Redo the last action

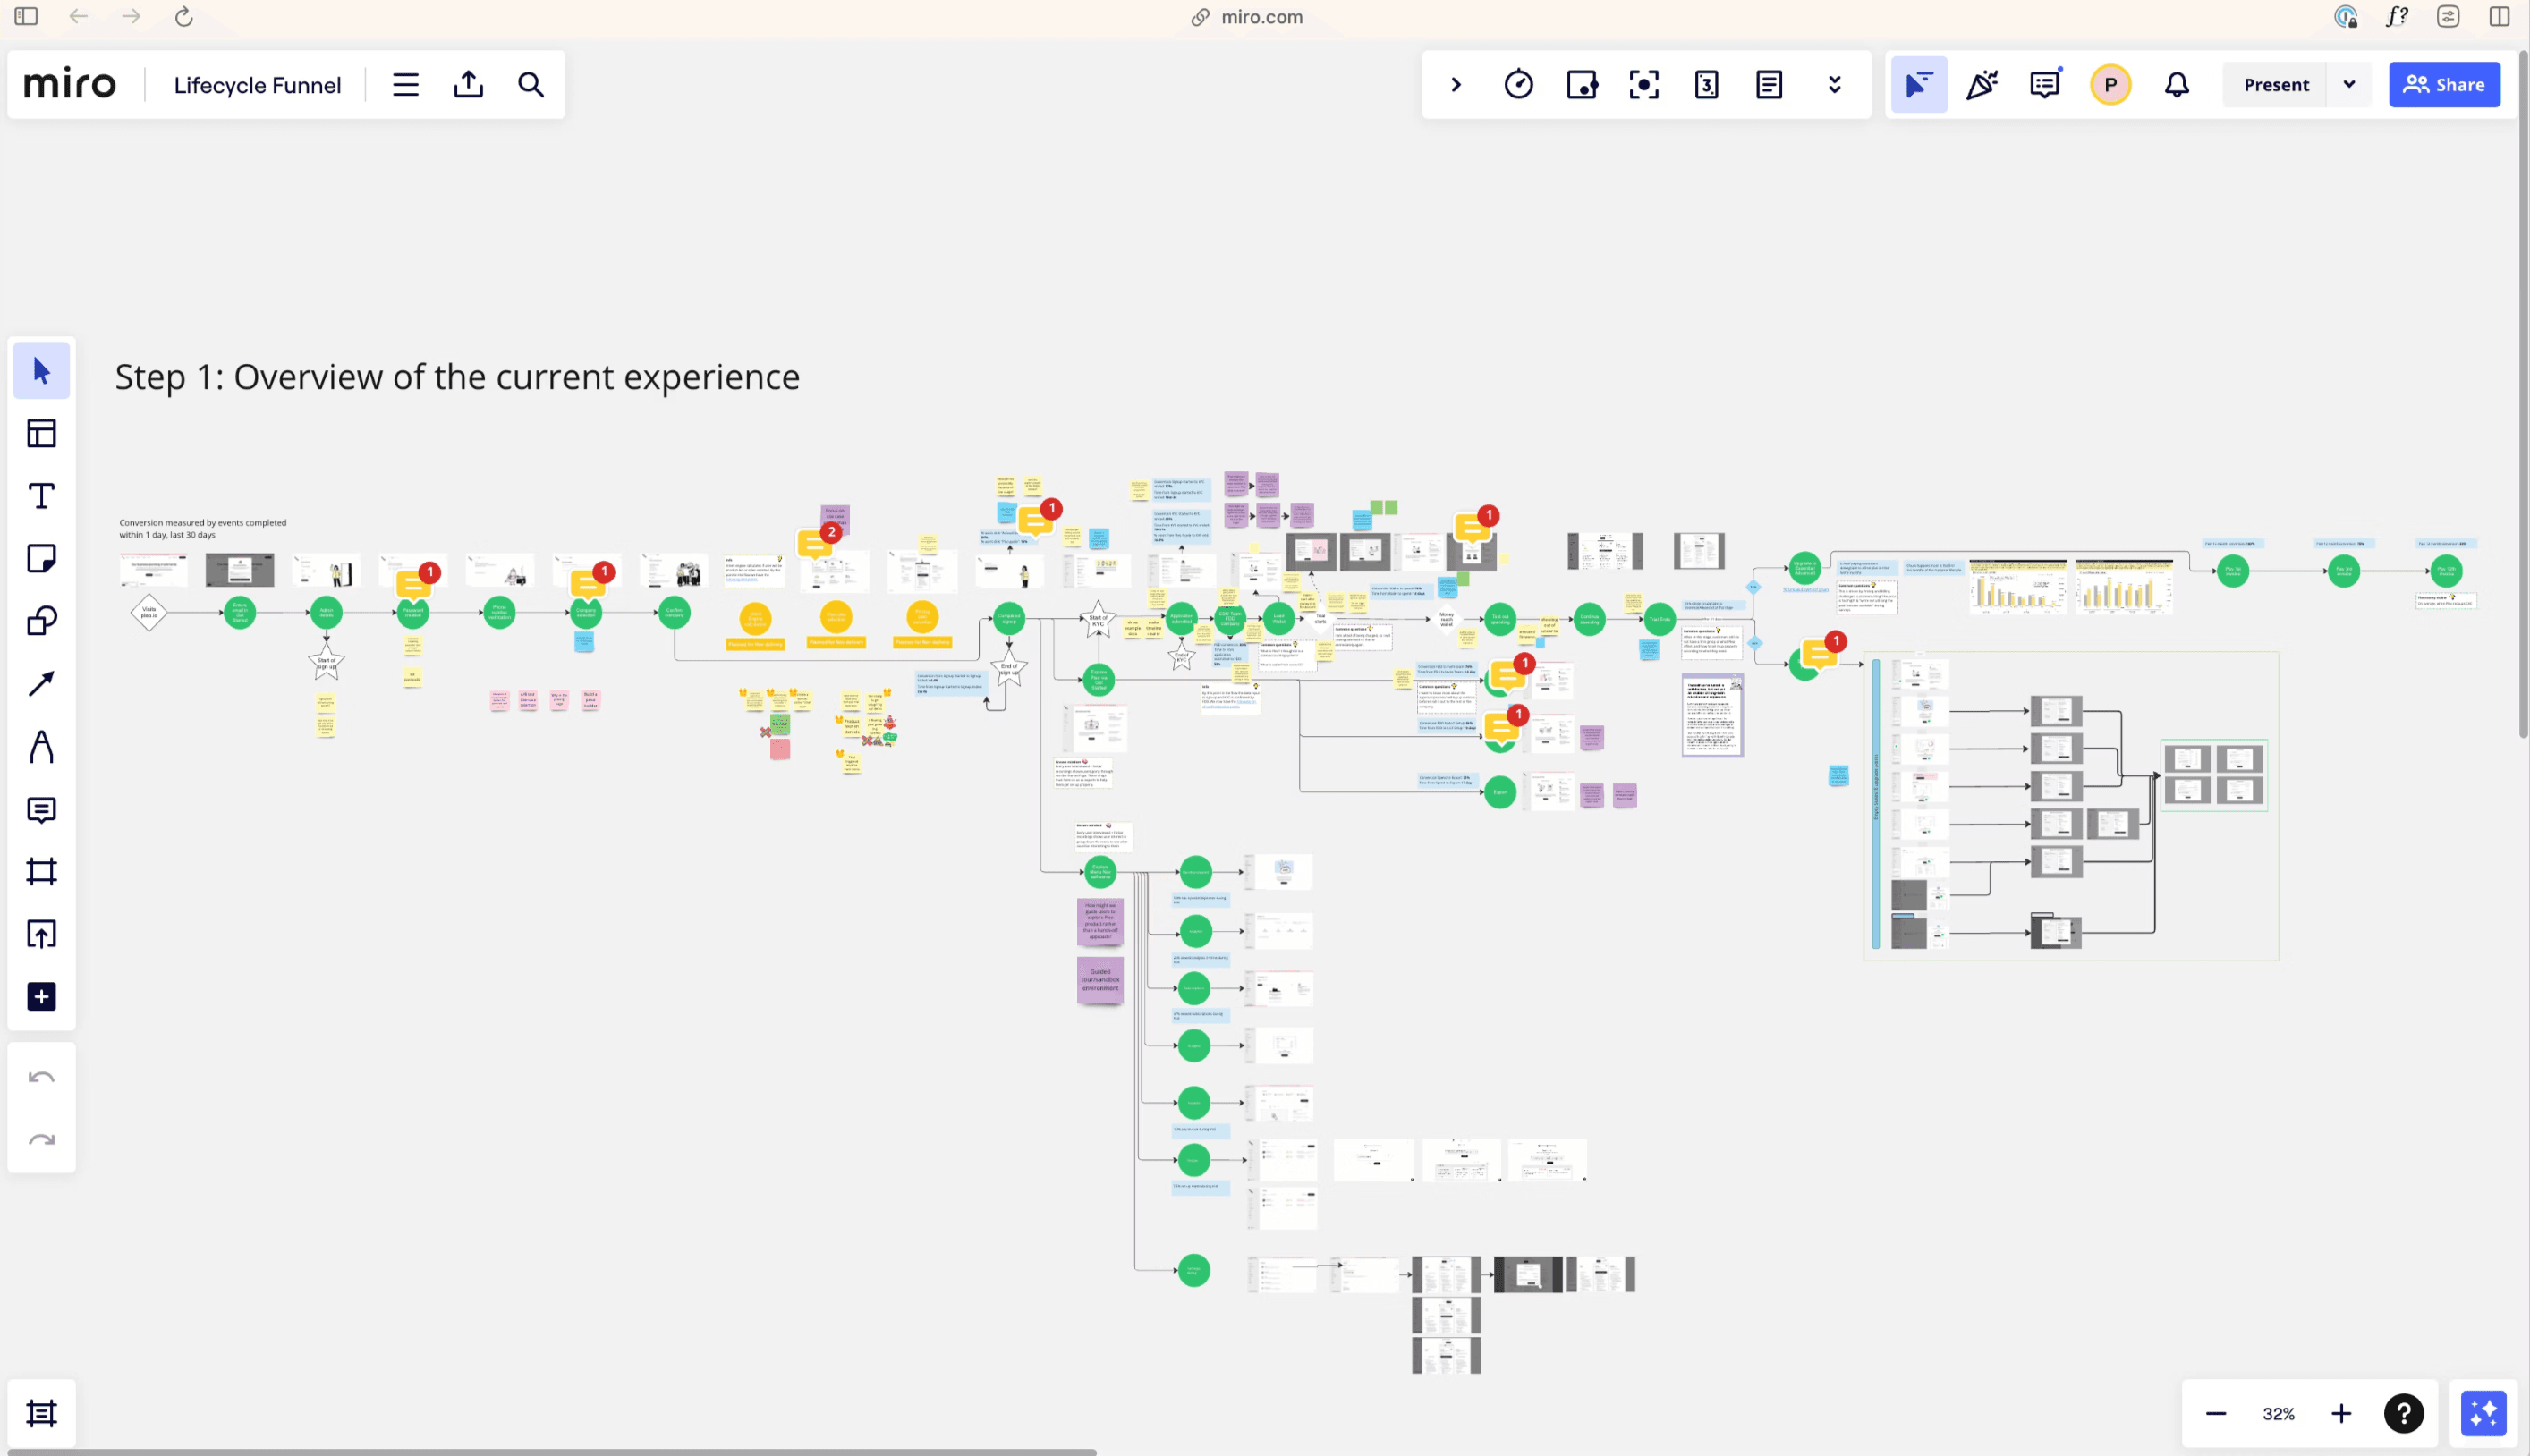[x=41, y=1140]
